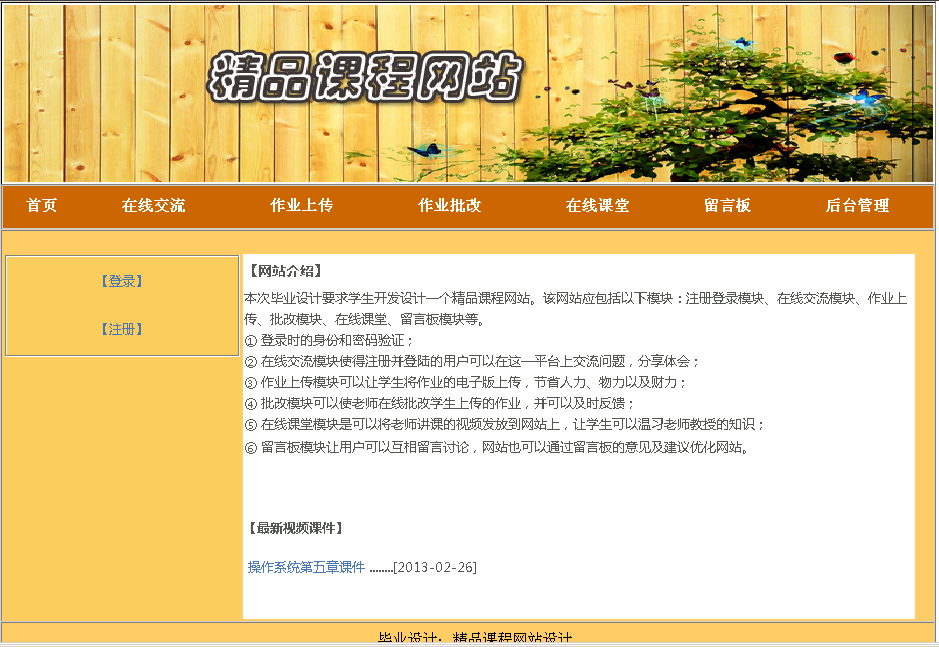Open the 【注册】 registration link

[121, 328]
